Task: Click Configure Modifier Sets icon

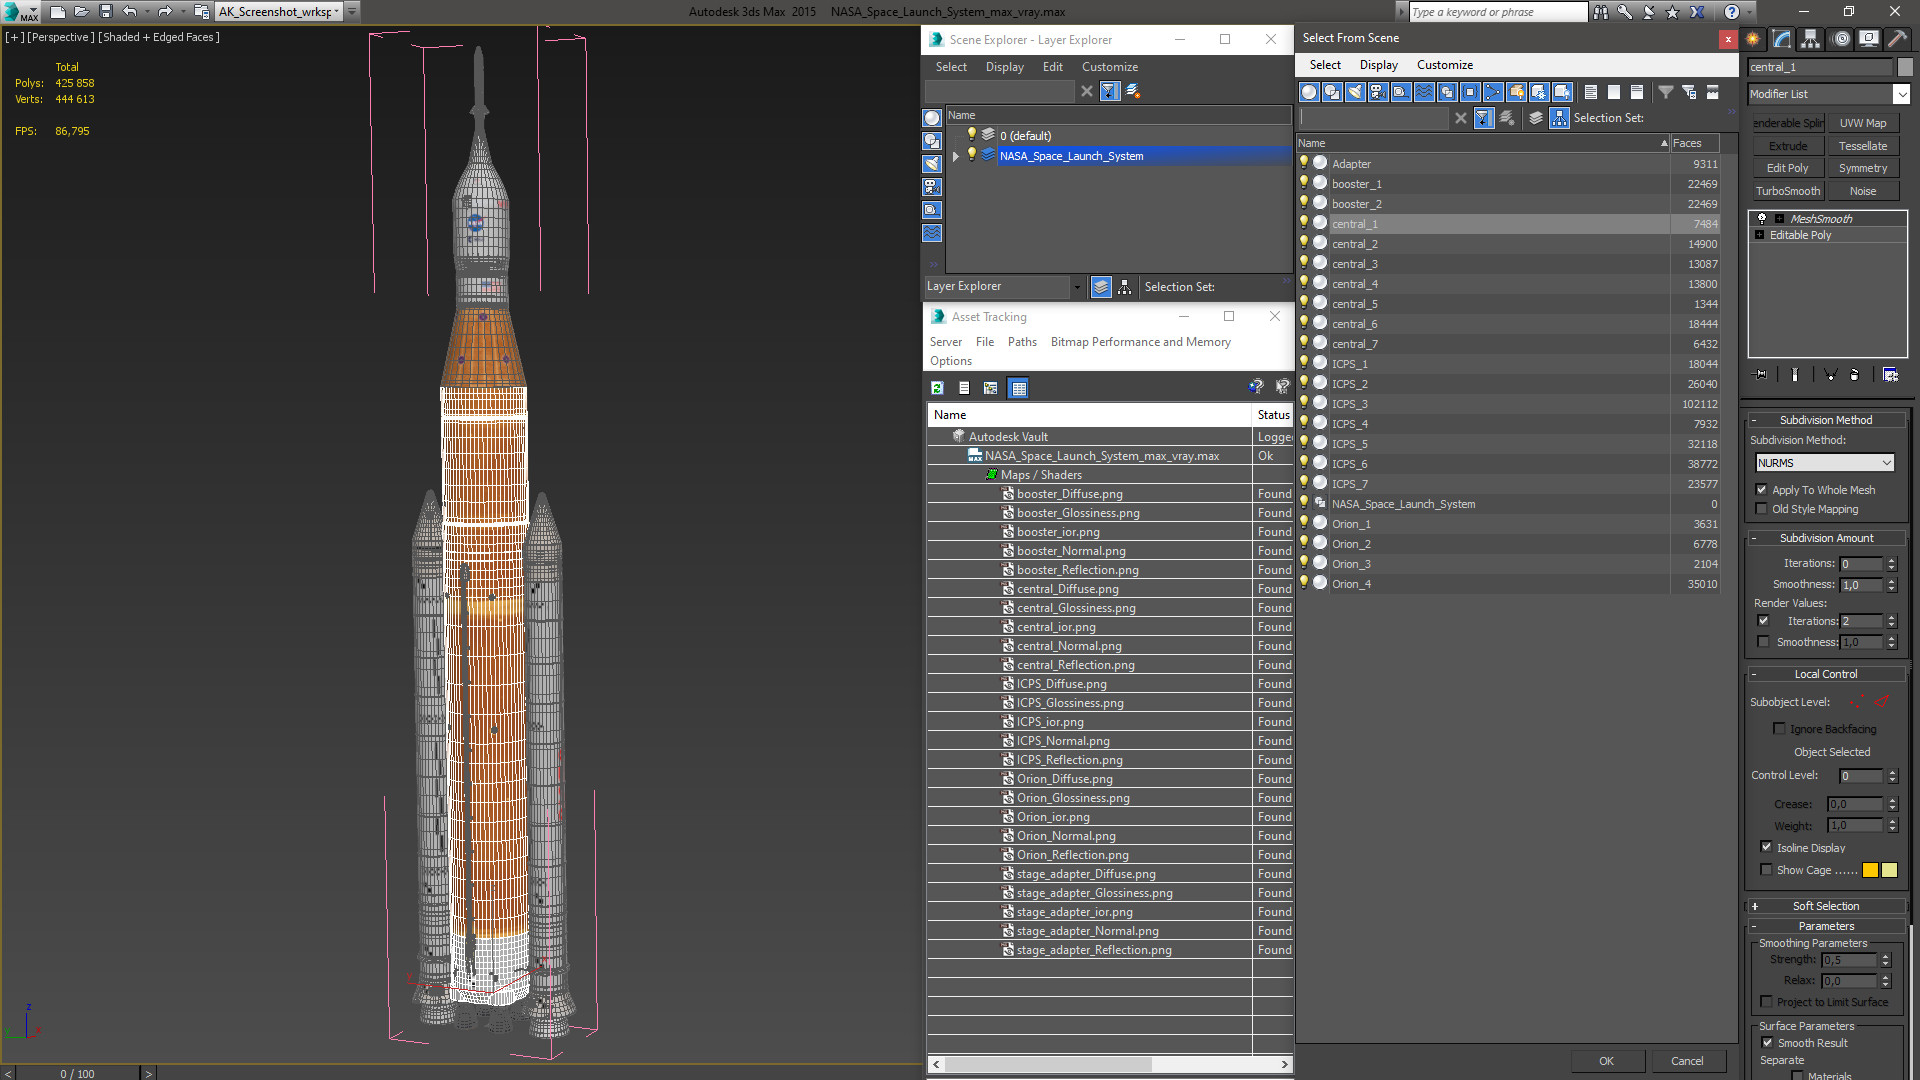Action: coord(1890,374)
